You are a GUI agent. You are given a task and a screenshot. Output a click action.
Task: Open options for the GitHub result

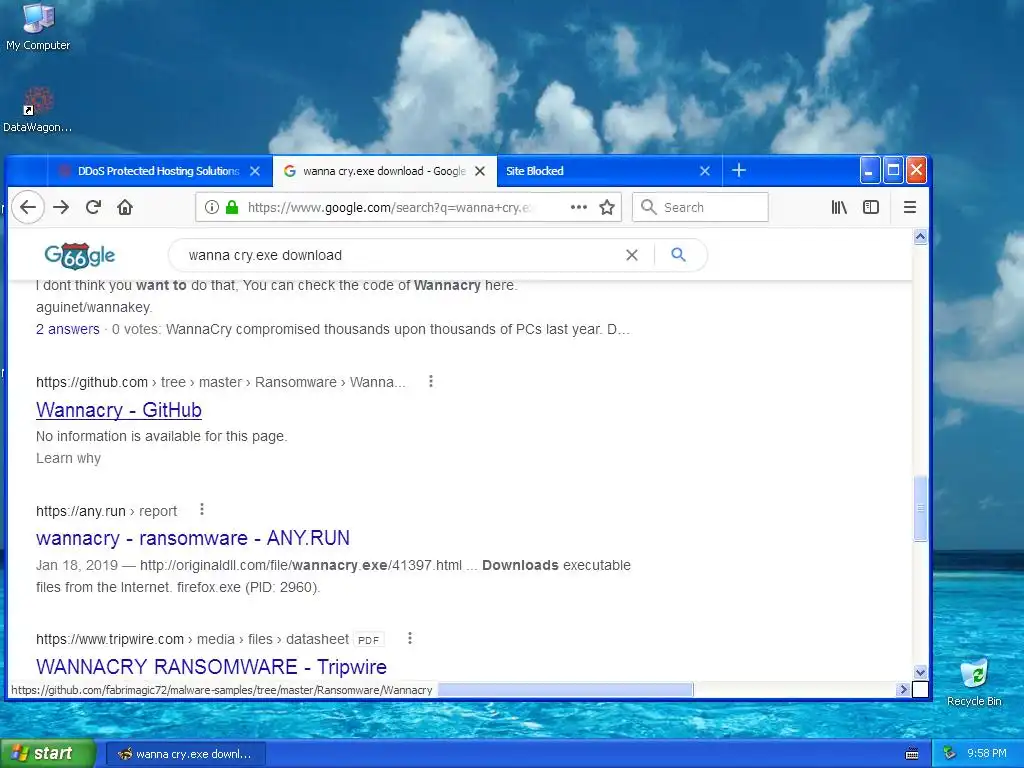(x=430, y=381)
